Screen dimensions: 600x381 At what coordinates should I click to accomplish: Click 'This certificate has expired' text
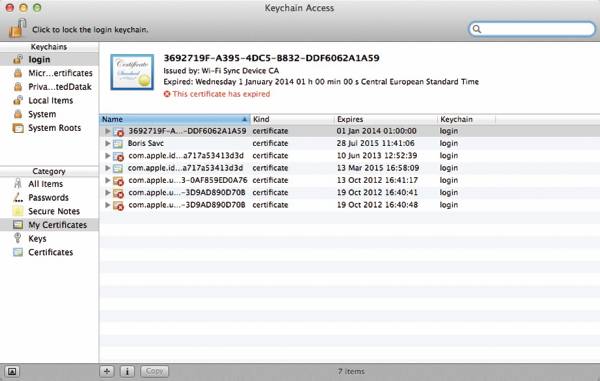pyautogui.click(x=221, y=94)
